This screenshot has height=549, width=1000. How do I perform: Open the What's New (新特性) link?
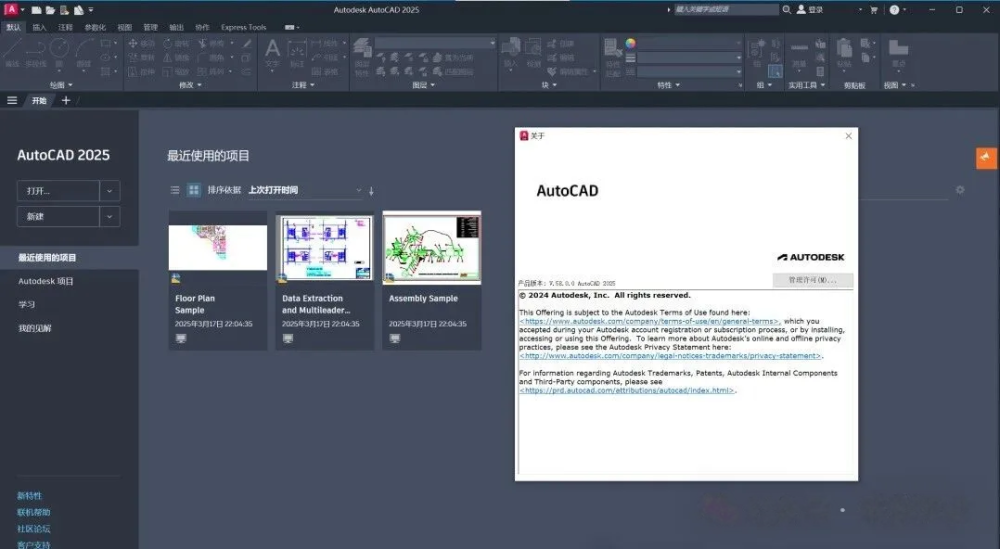pos(29,495)
